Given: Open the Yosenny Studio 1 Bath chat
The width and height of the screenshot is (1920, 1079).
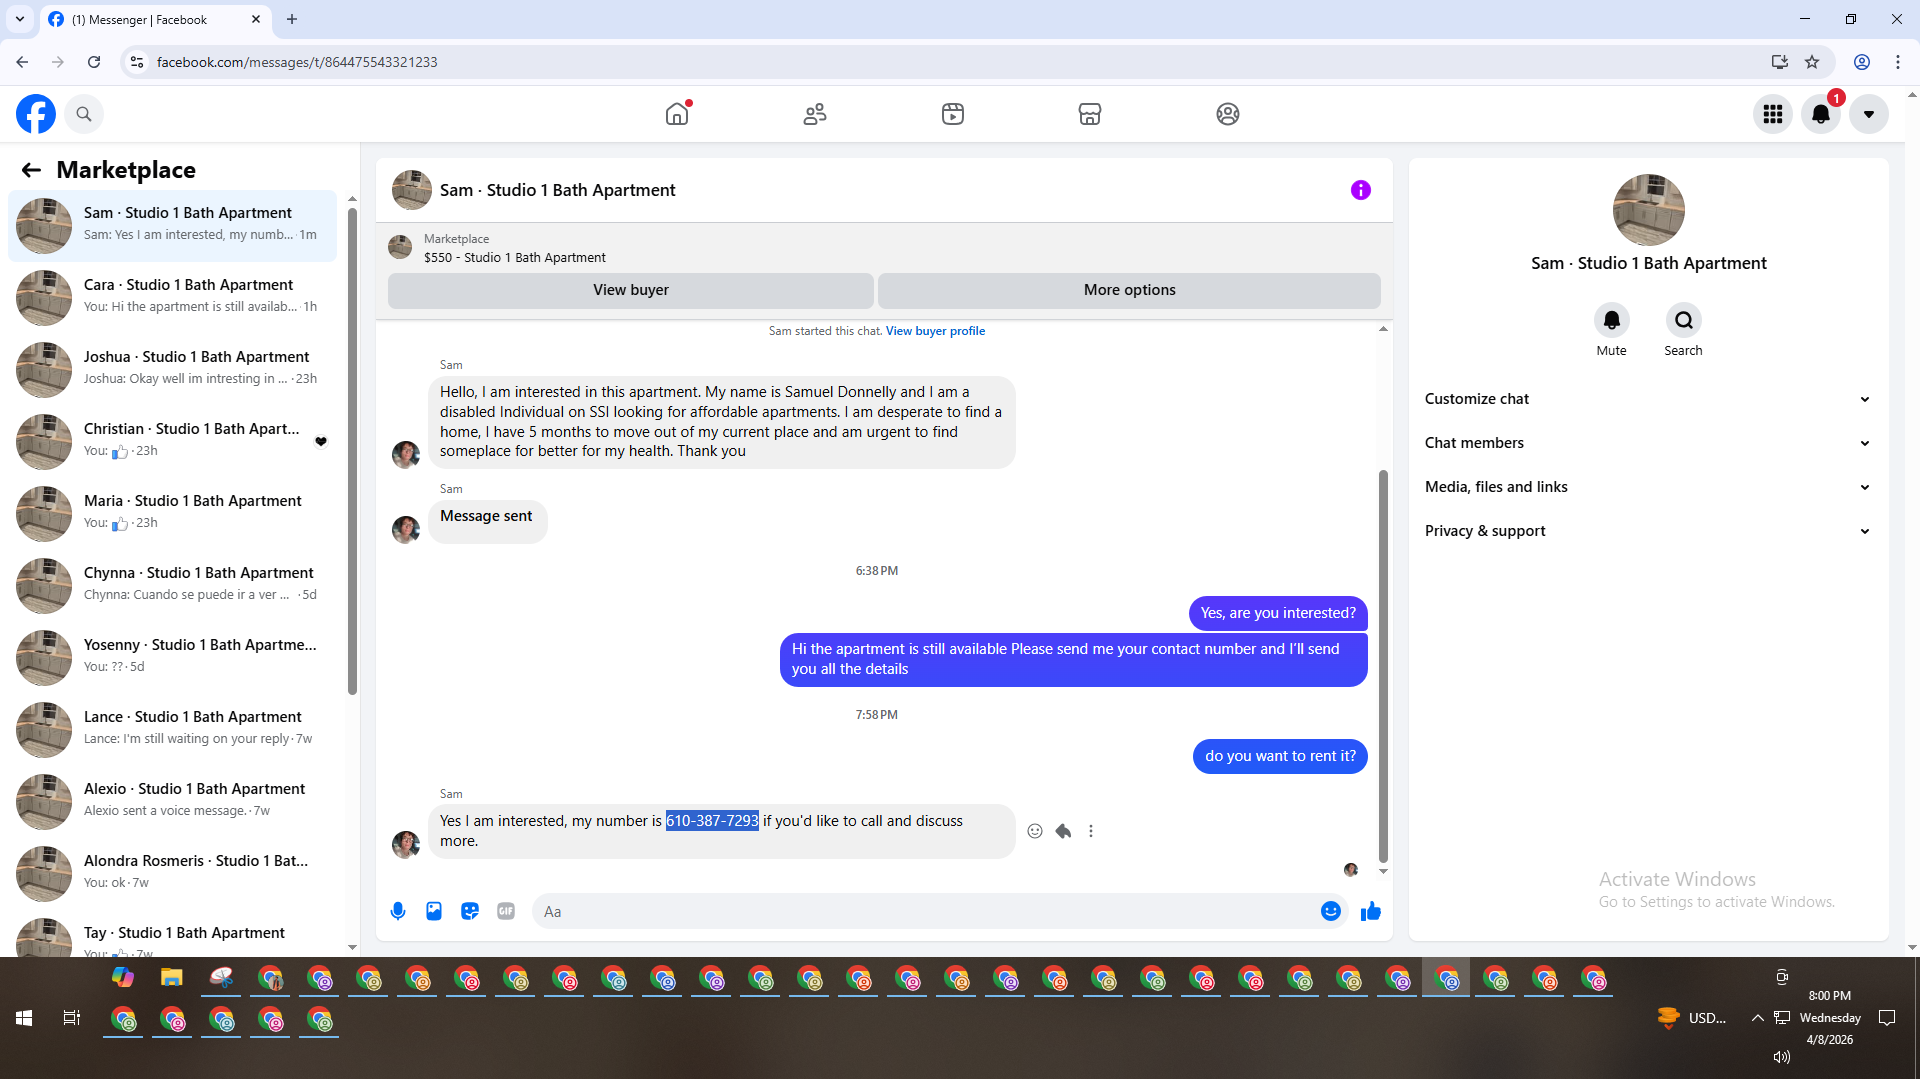Looking at the screenshot, I should [172, 657].
